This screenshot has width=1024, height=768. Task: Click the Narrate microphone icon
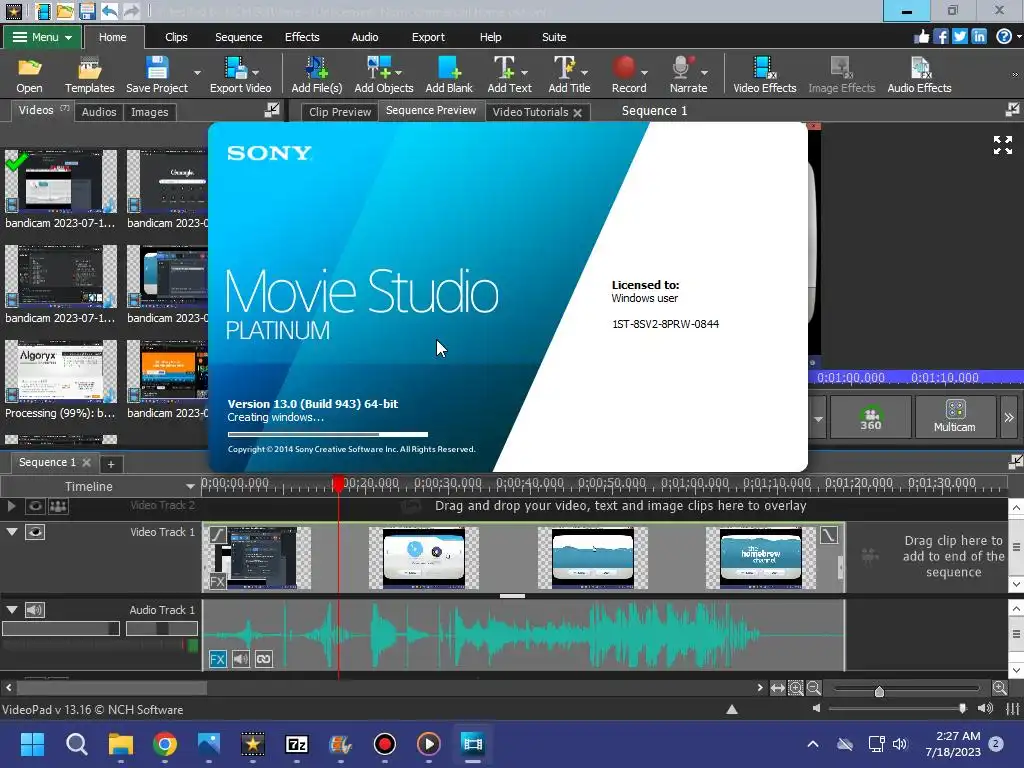pos(681,68)
